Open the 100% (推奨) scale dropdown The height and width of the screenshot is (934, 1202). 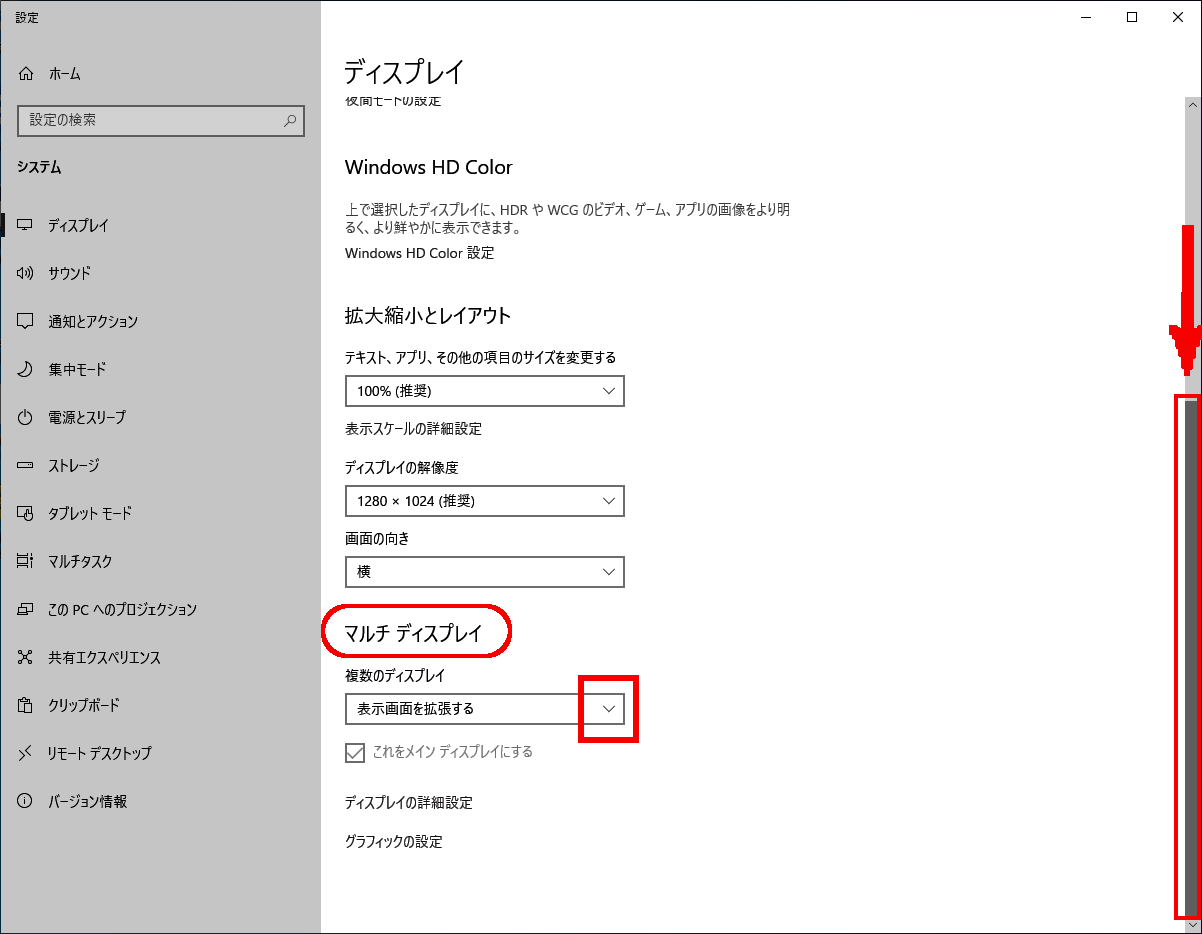tap(484, 391)
